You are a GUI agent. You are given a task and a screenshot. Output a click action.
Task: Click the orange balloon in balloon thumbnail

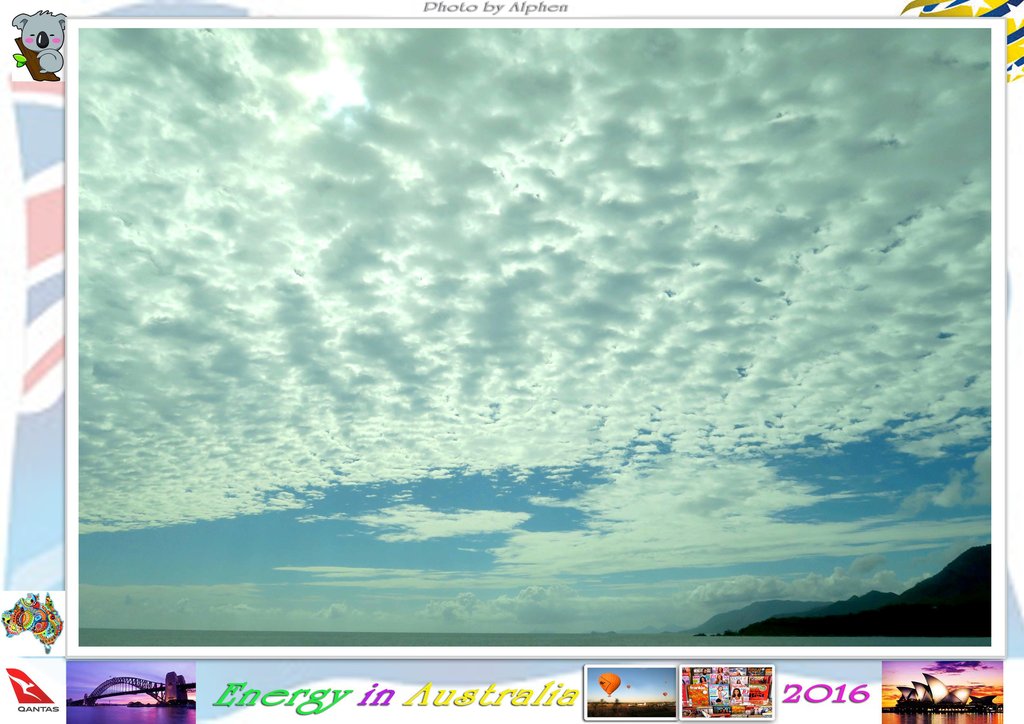click(x=609, y=683)
